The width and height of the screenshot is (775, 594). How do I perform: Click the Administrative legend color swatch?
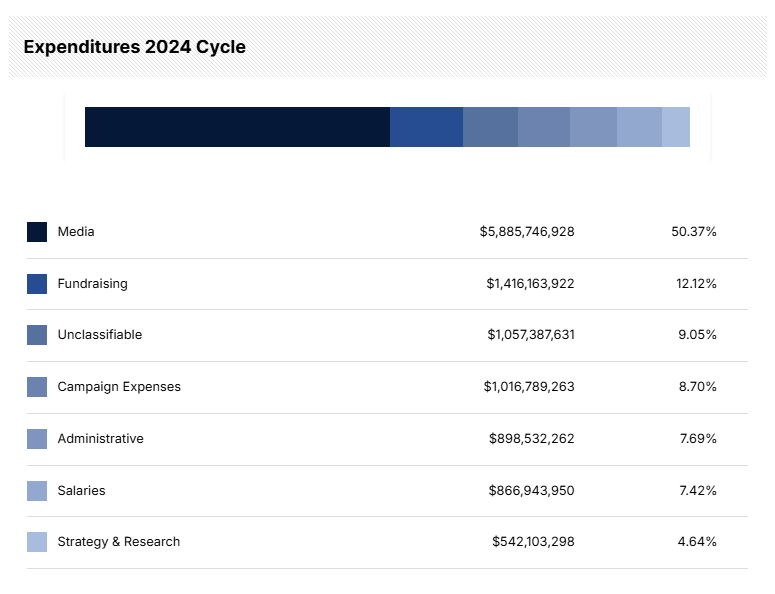37,439
